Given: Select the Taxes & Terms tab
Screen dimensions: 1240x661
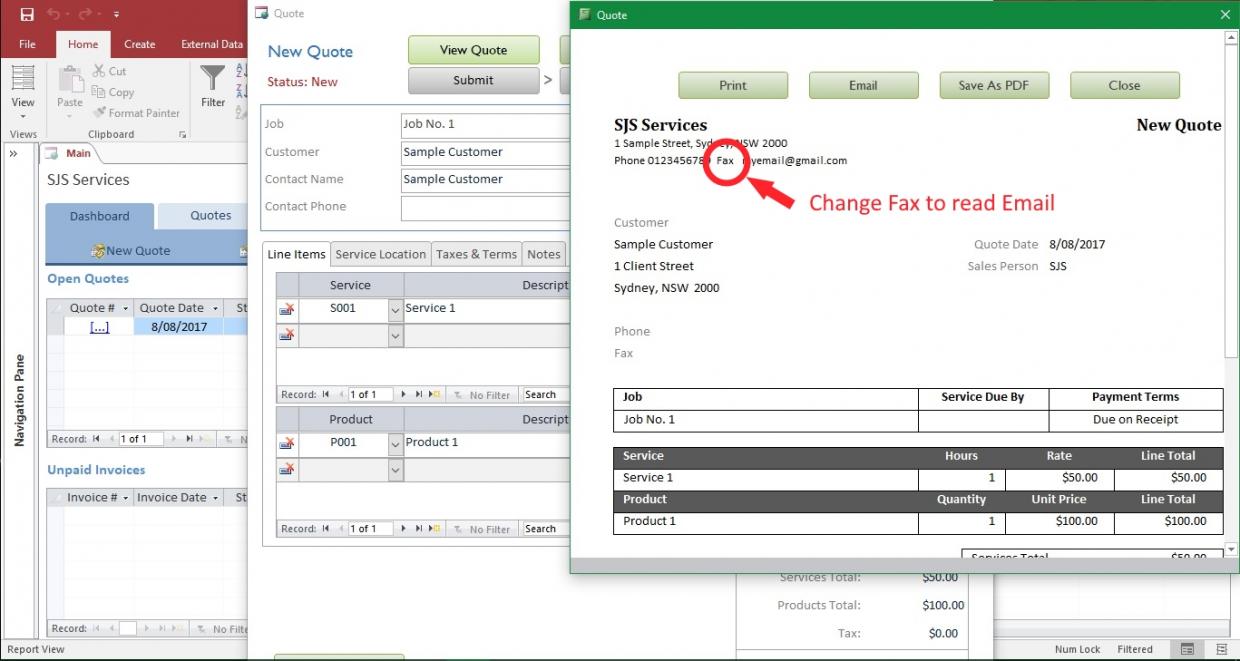Looking at the screenshot, I should [476, 254].
